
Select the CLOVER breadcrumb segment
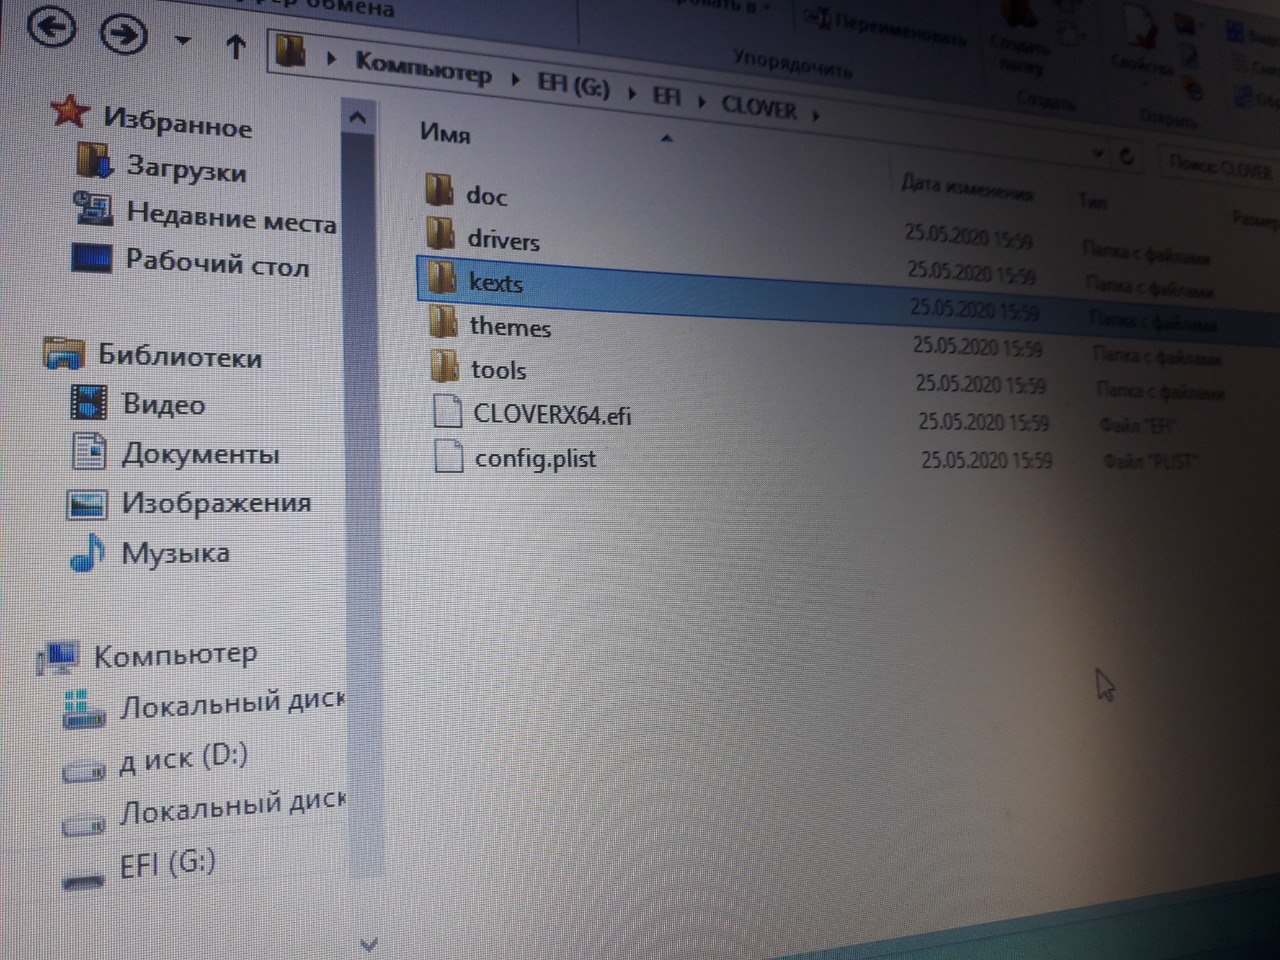759,106
